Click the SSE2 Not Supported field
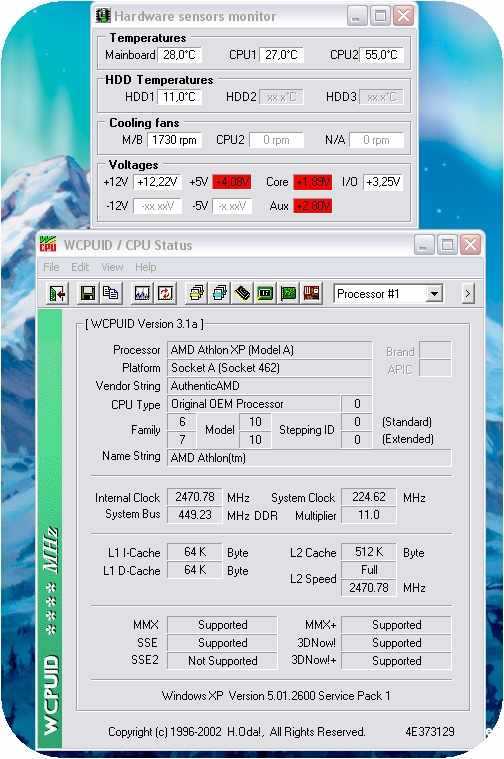 click(x=222, y=661)
